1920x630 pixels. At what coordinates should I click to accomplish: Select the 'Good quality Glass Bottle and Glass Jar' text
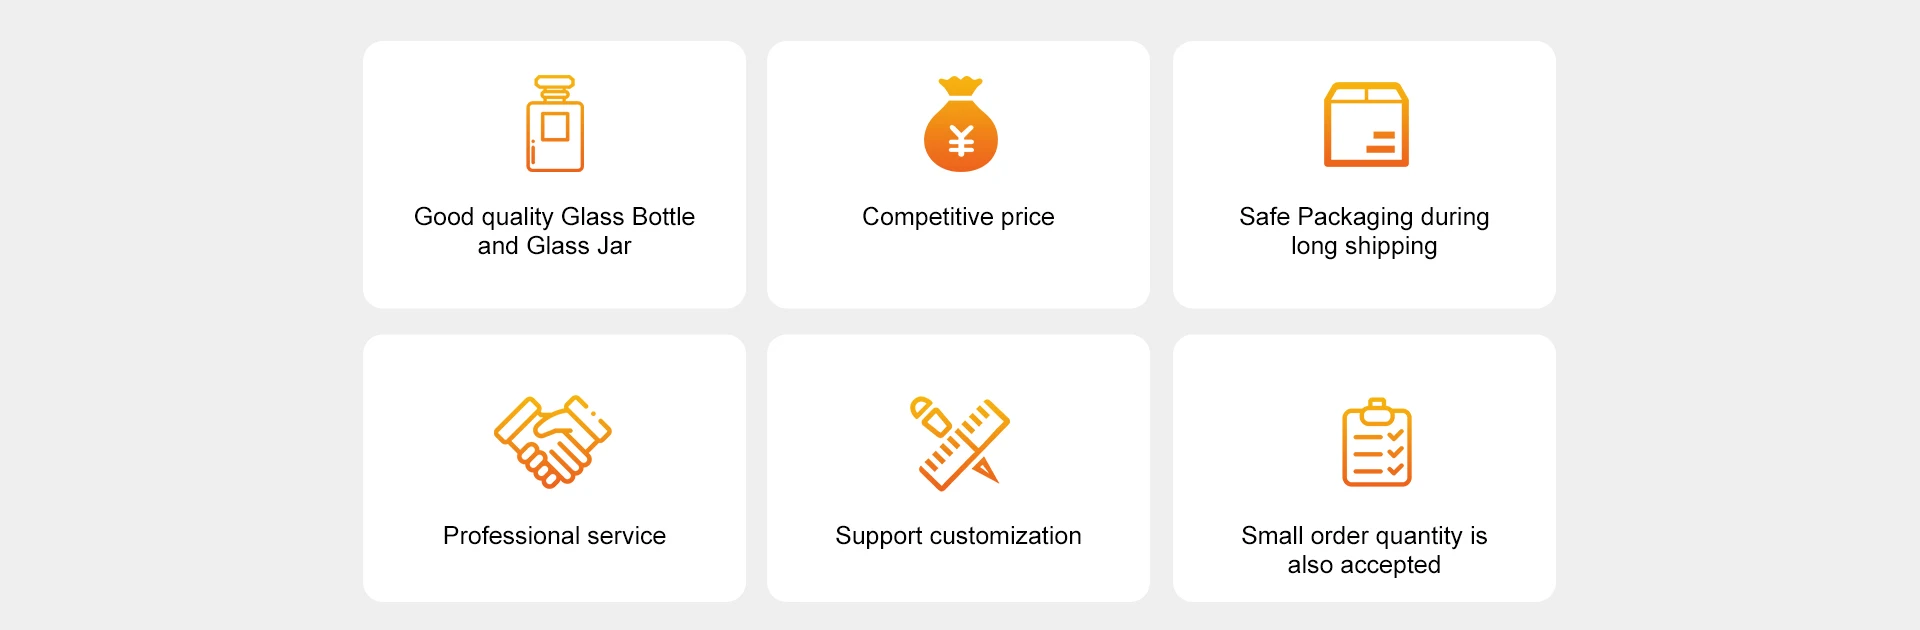[x=554, y=231]
